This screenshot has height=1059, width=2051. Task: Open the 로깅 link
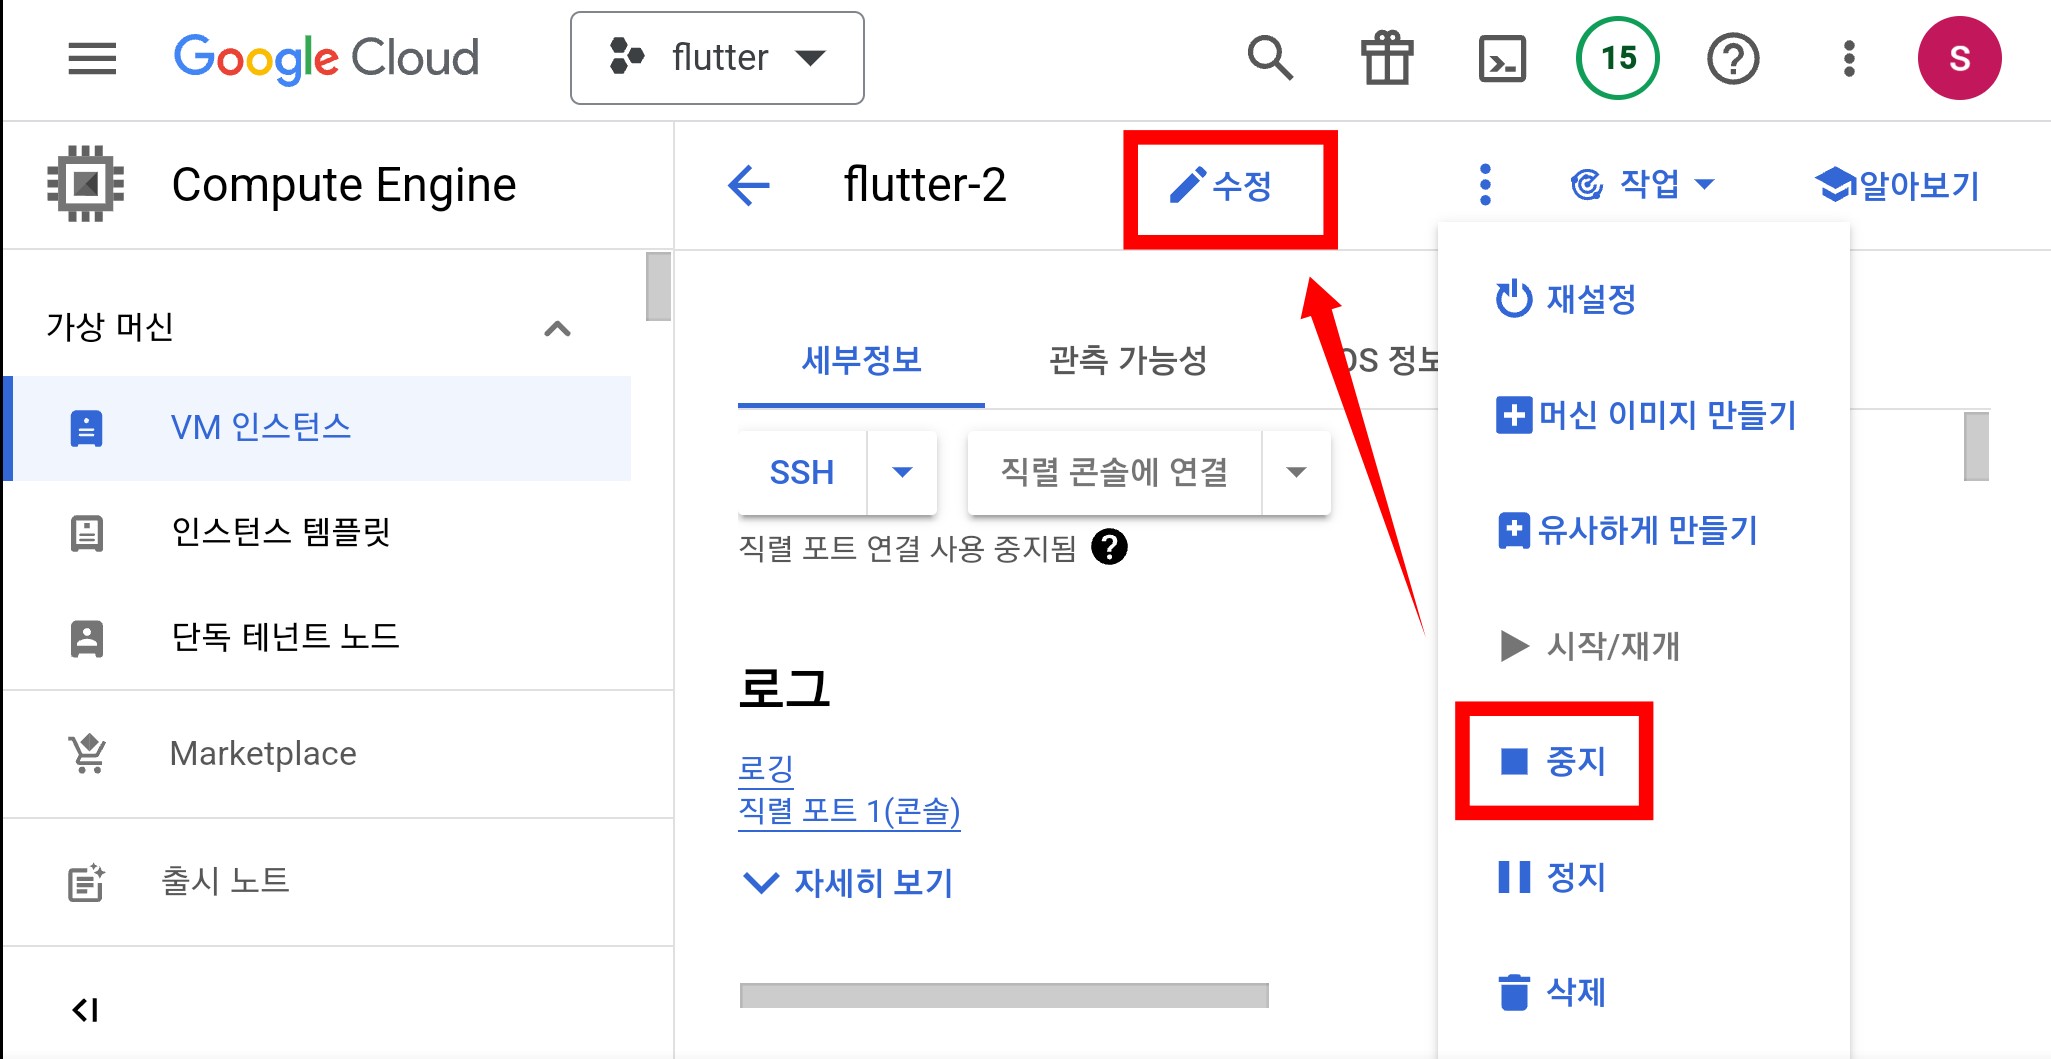click(x=766, y=768)
